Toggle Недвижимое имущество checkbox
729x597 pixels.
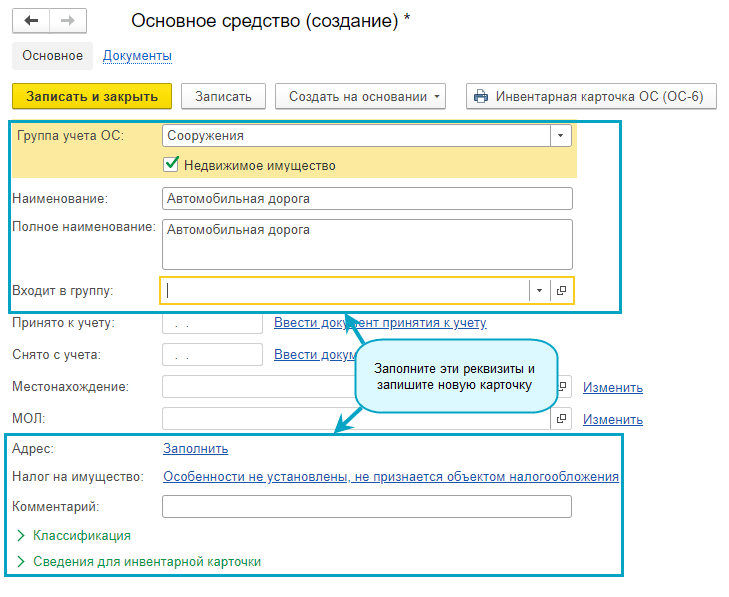pos(171,165)
